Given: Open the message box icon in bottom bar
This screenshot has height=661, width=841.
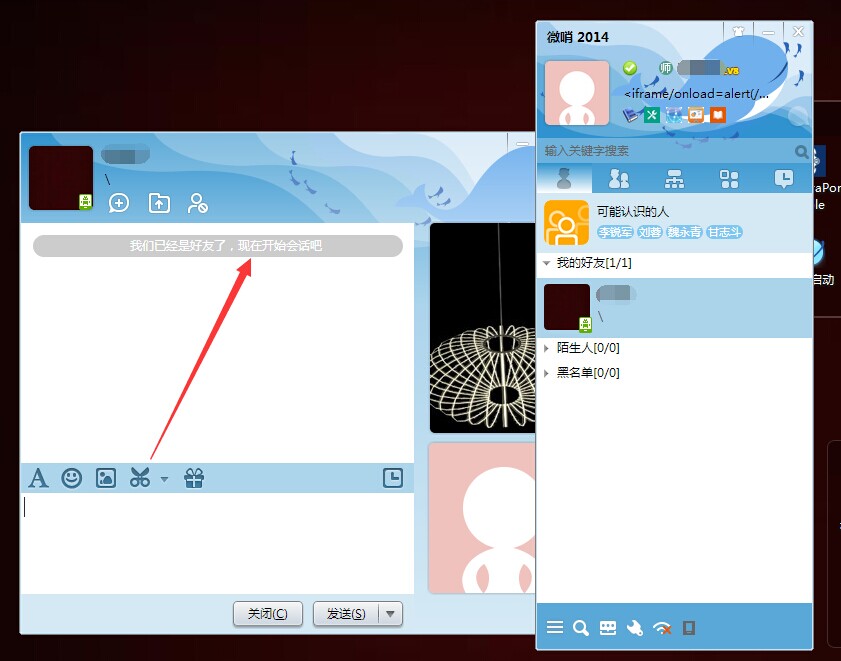Looking at the screenshot, I should click(608, 627).
